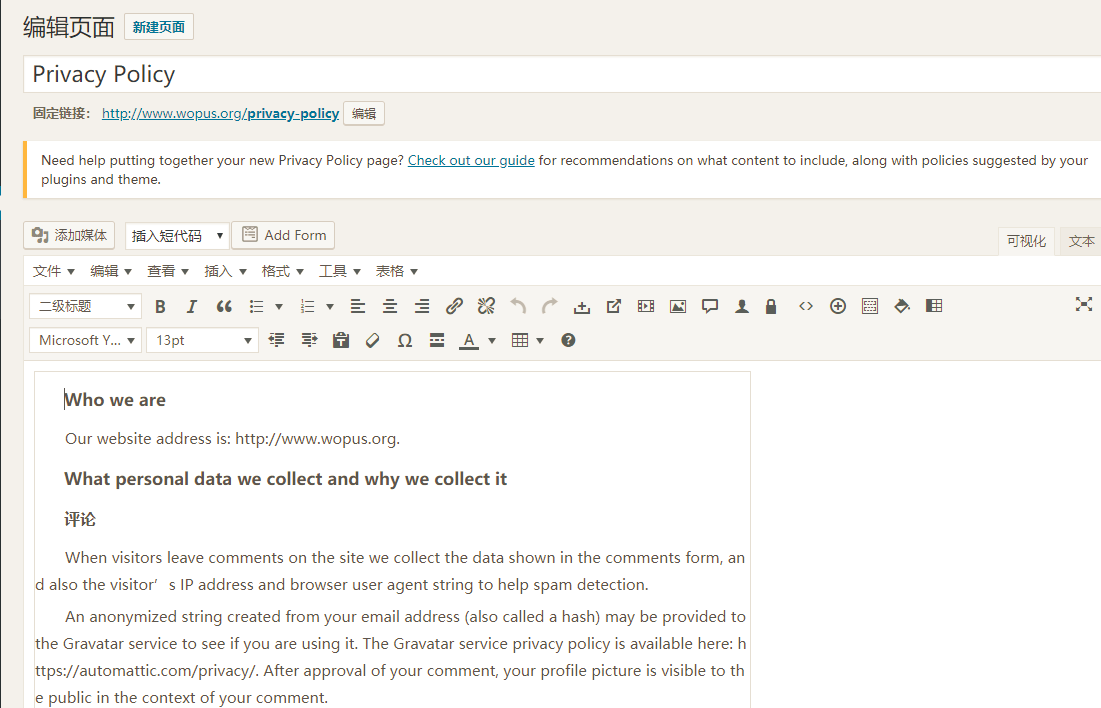Click the remove link icon
1101x708 pixels.
pyautogui.click(x=486, y=306)
